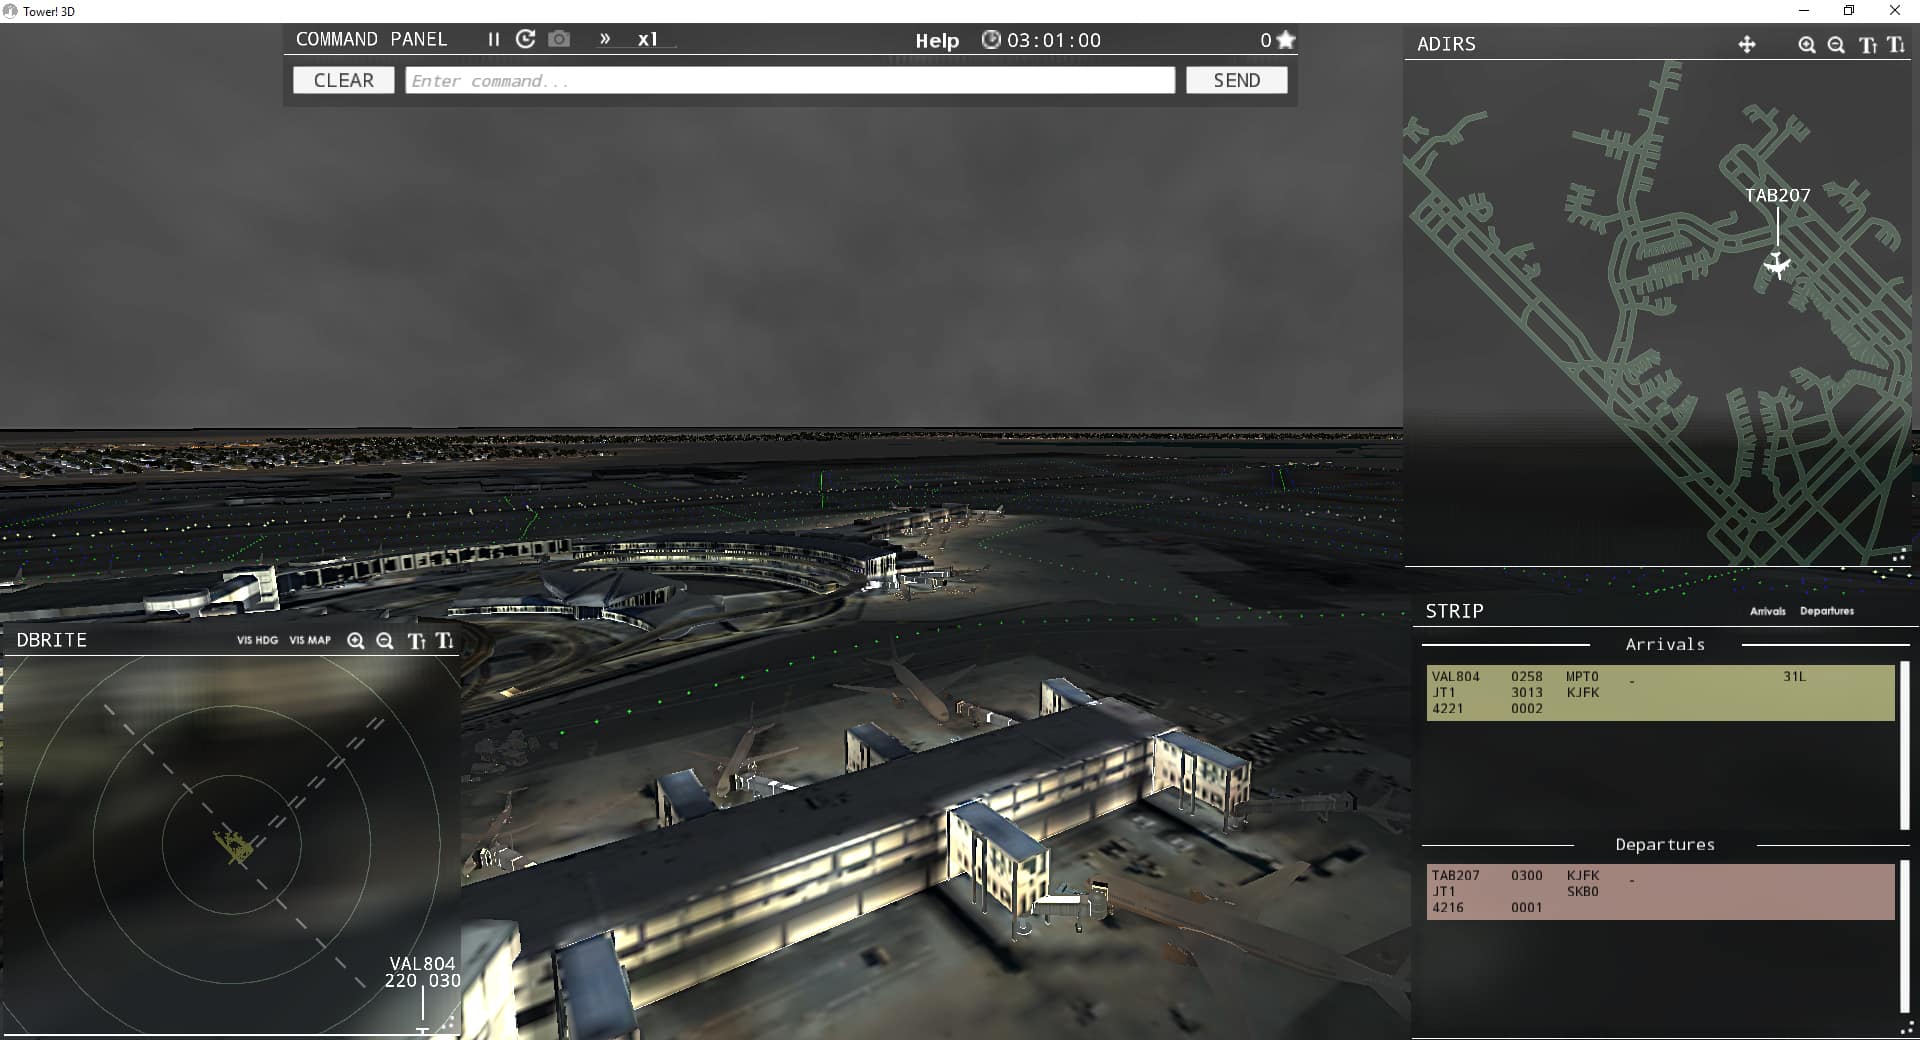The image size is (1920, 1040).
Task: Open the Help menu
Action: [x=937, y=41]
